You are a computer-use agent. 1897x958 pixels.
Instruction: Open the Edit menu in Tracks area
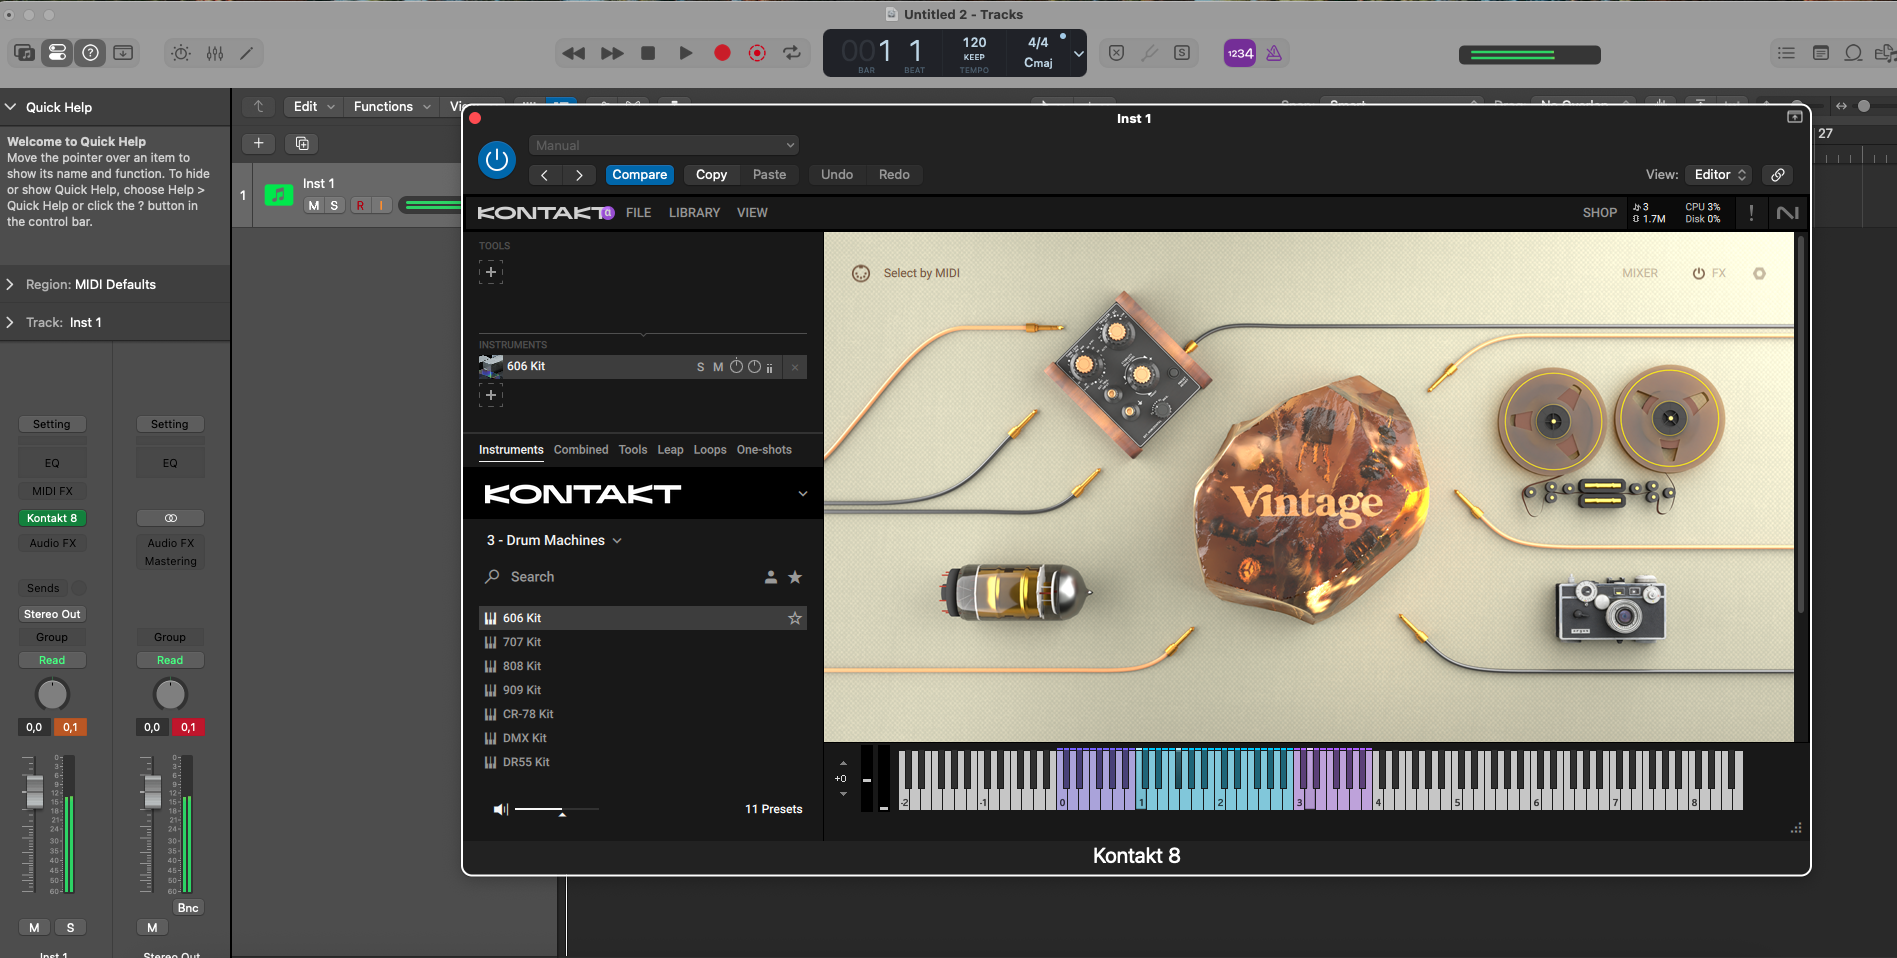[313, 107]
